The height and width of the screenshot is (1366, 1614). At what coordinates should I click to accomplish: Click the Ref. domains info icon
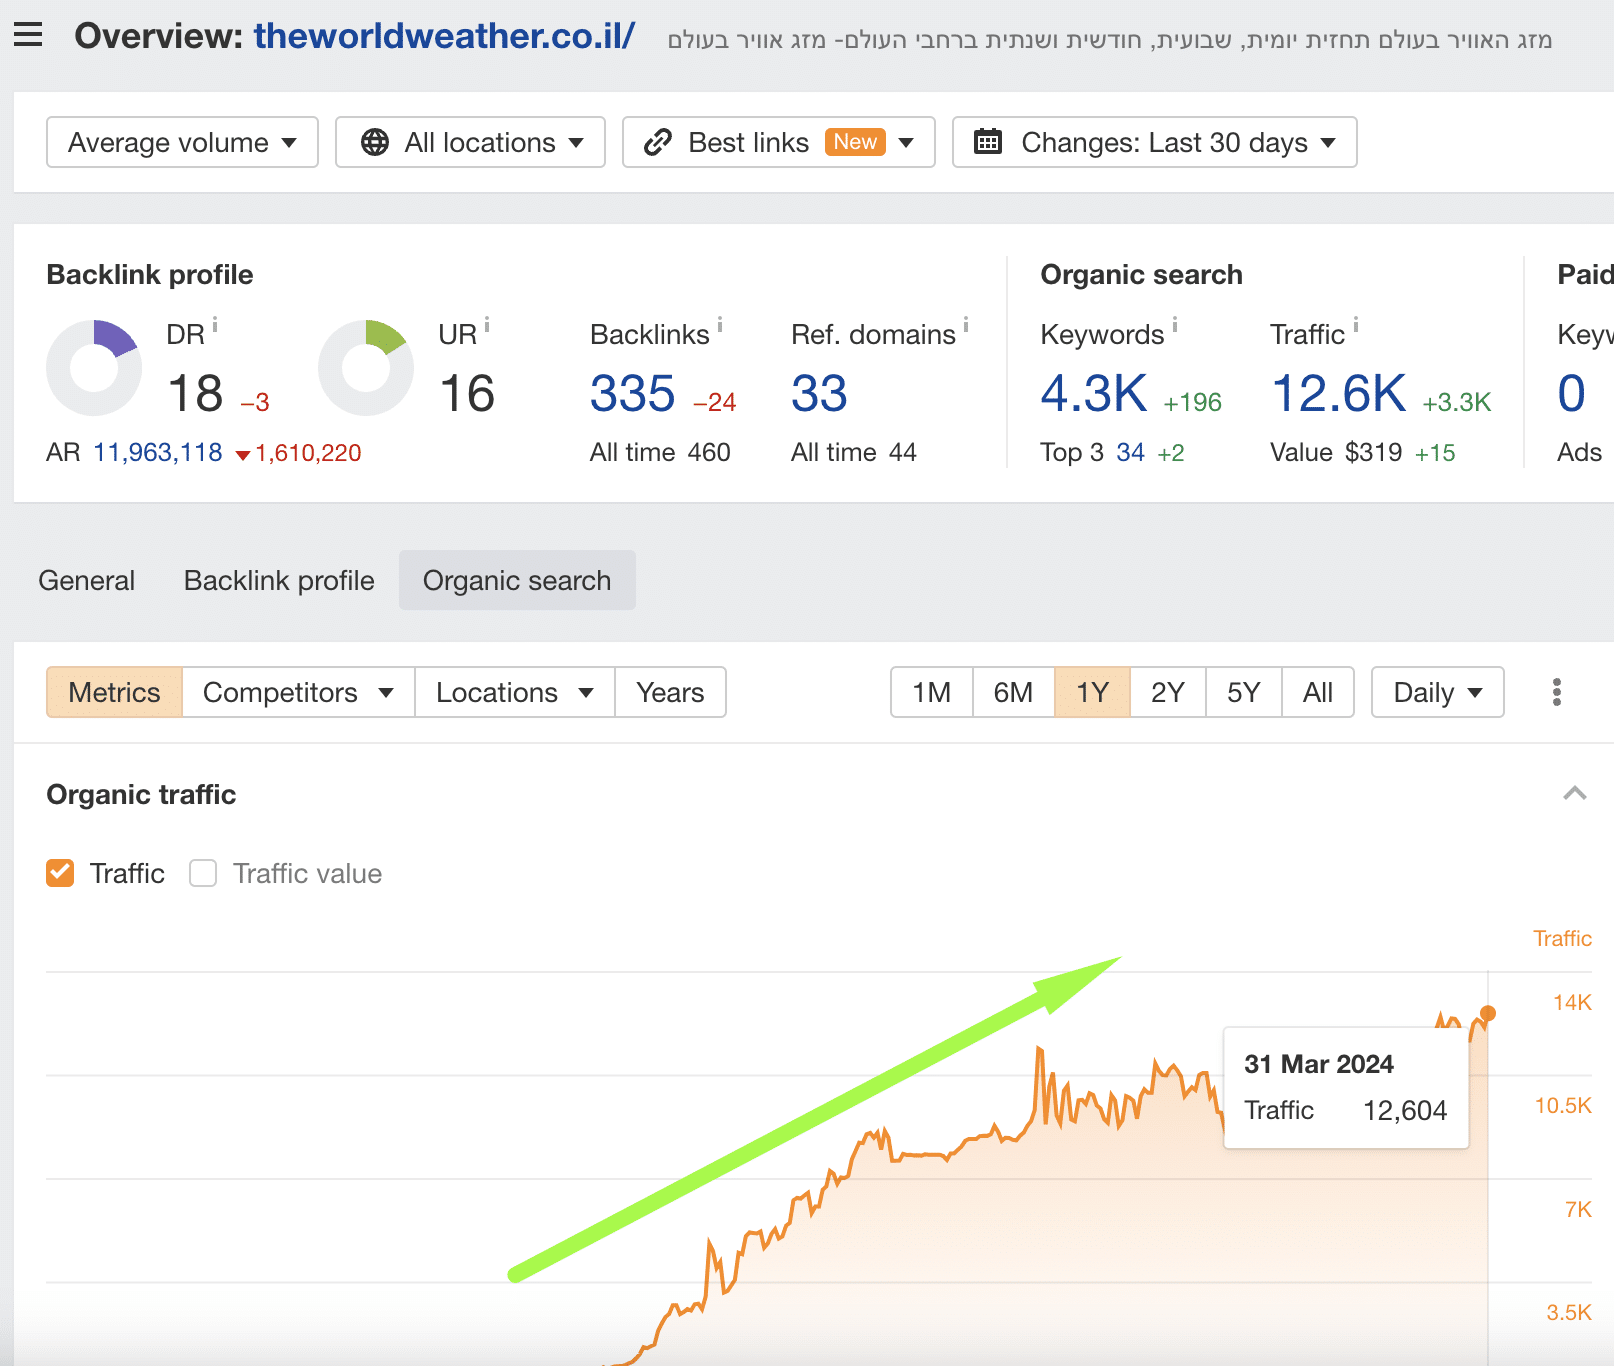click(966, 325)
